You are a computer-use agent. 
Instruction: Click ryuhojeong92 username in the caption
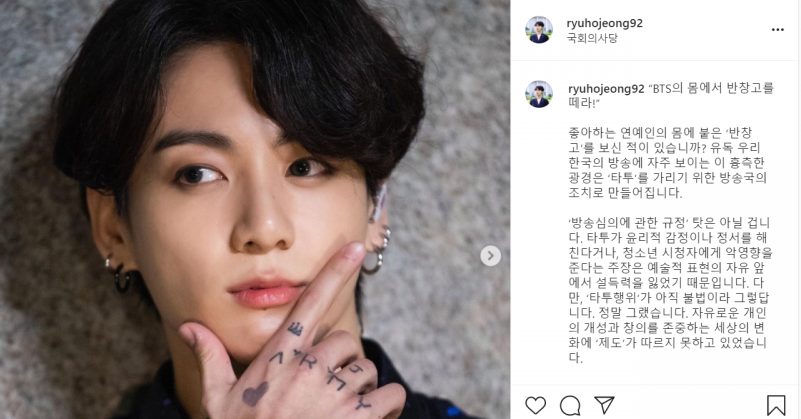(x=606, y=88)
